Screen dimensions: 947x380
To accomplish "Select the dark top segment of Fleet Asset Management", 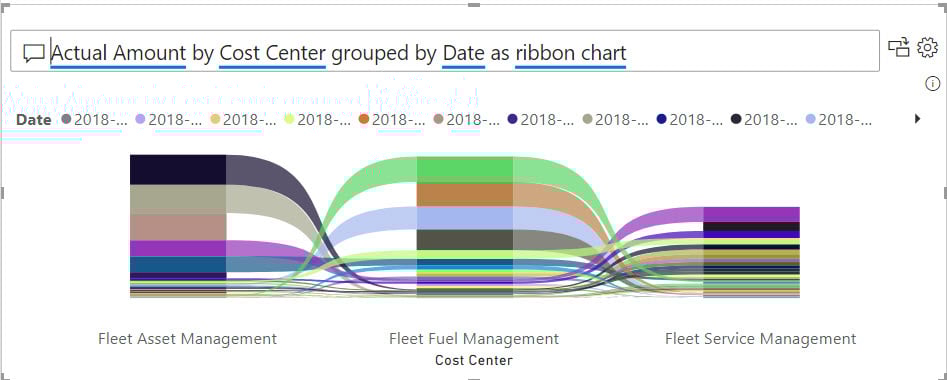I will tap(178, 170).
